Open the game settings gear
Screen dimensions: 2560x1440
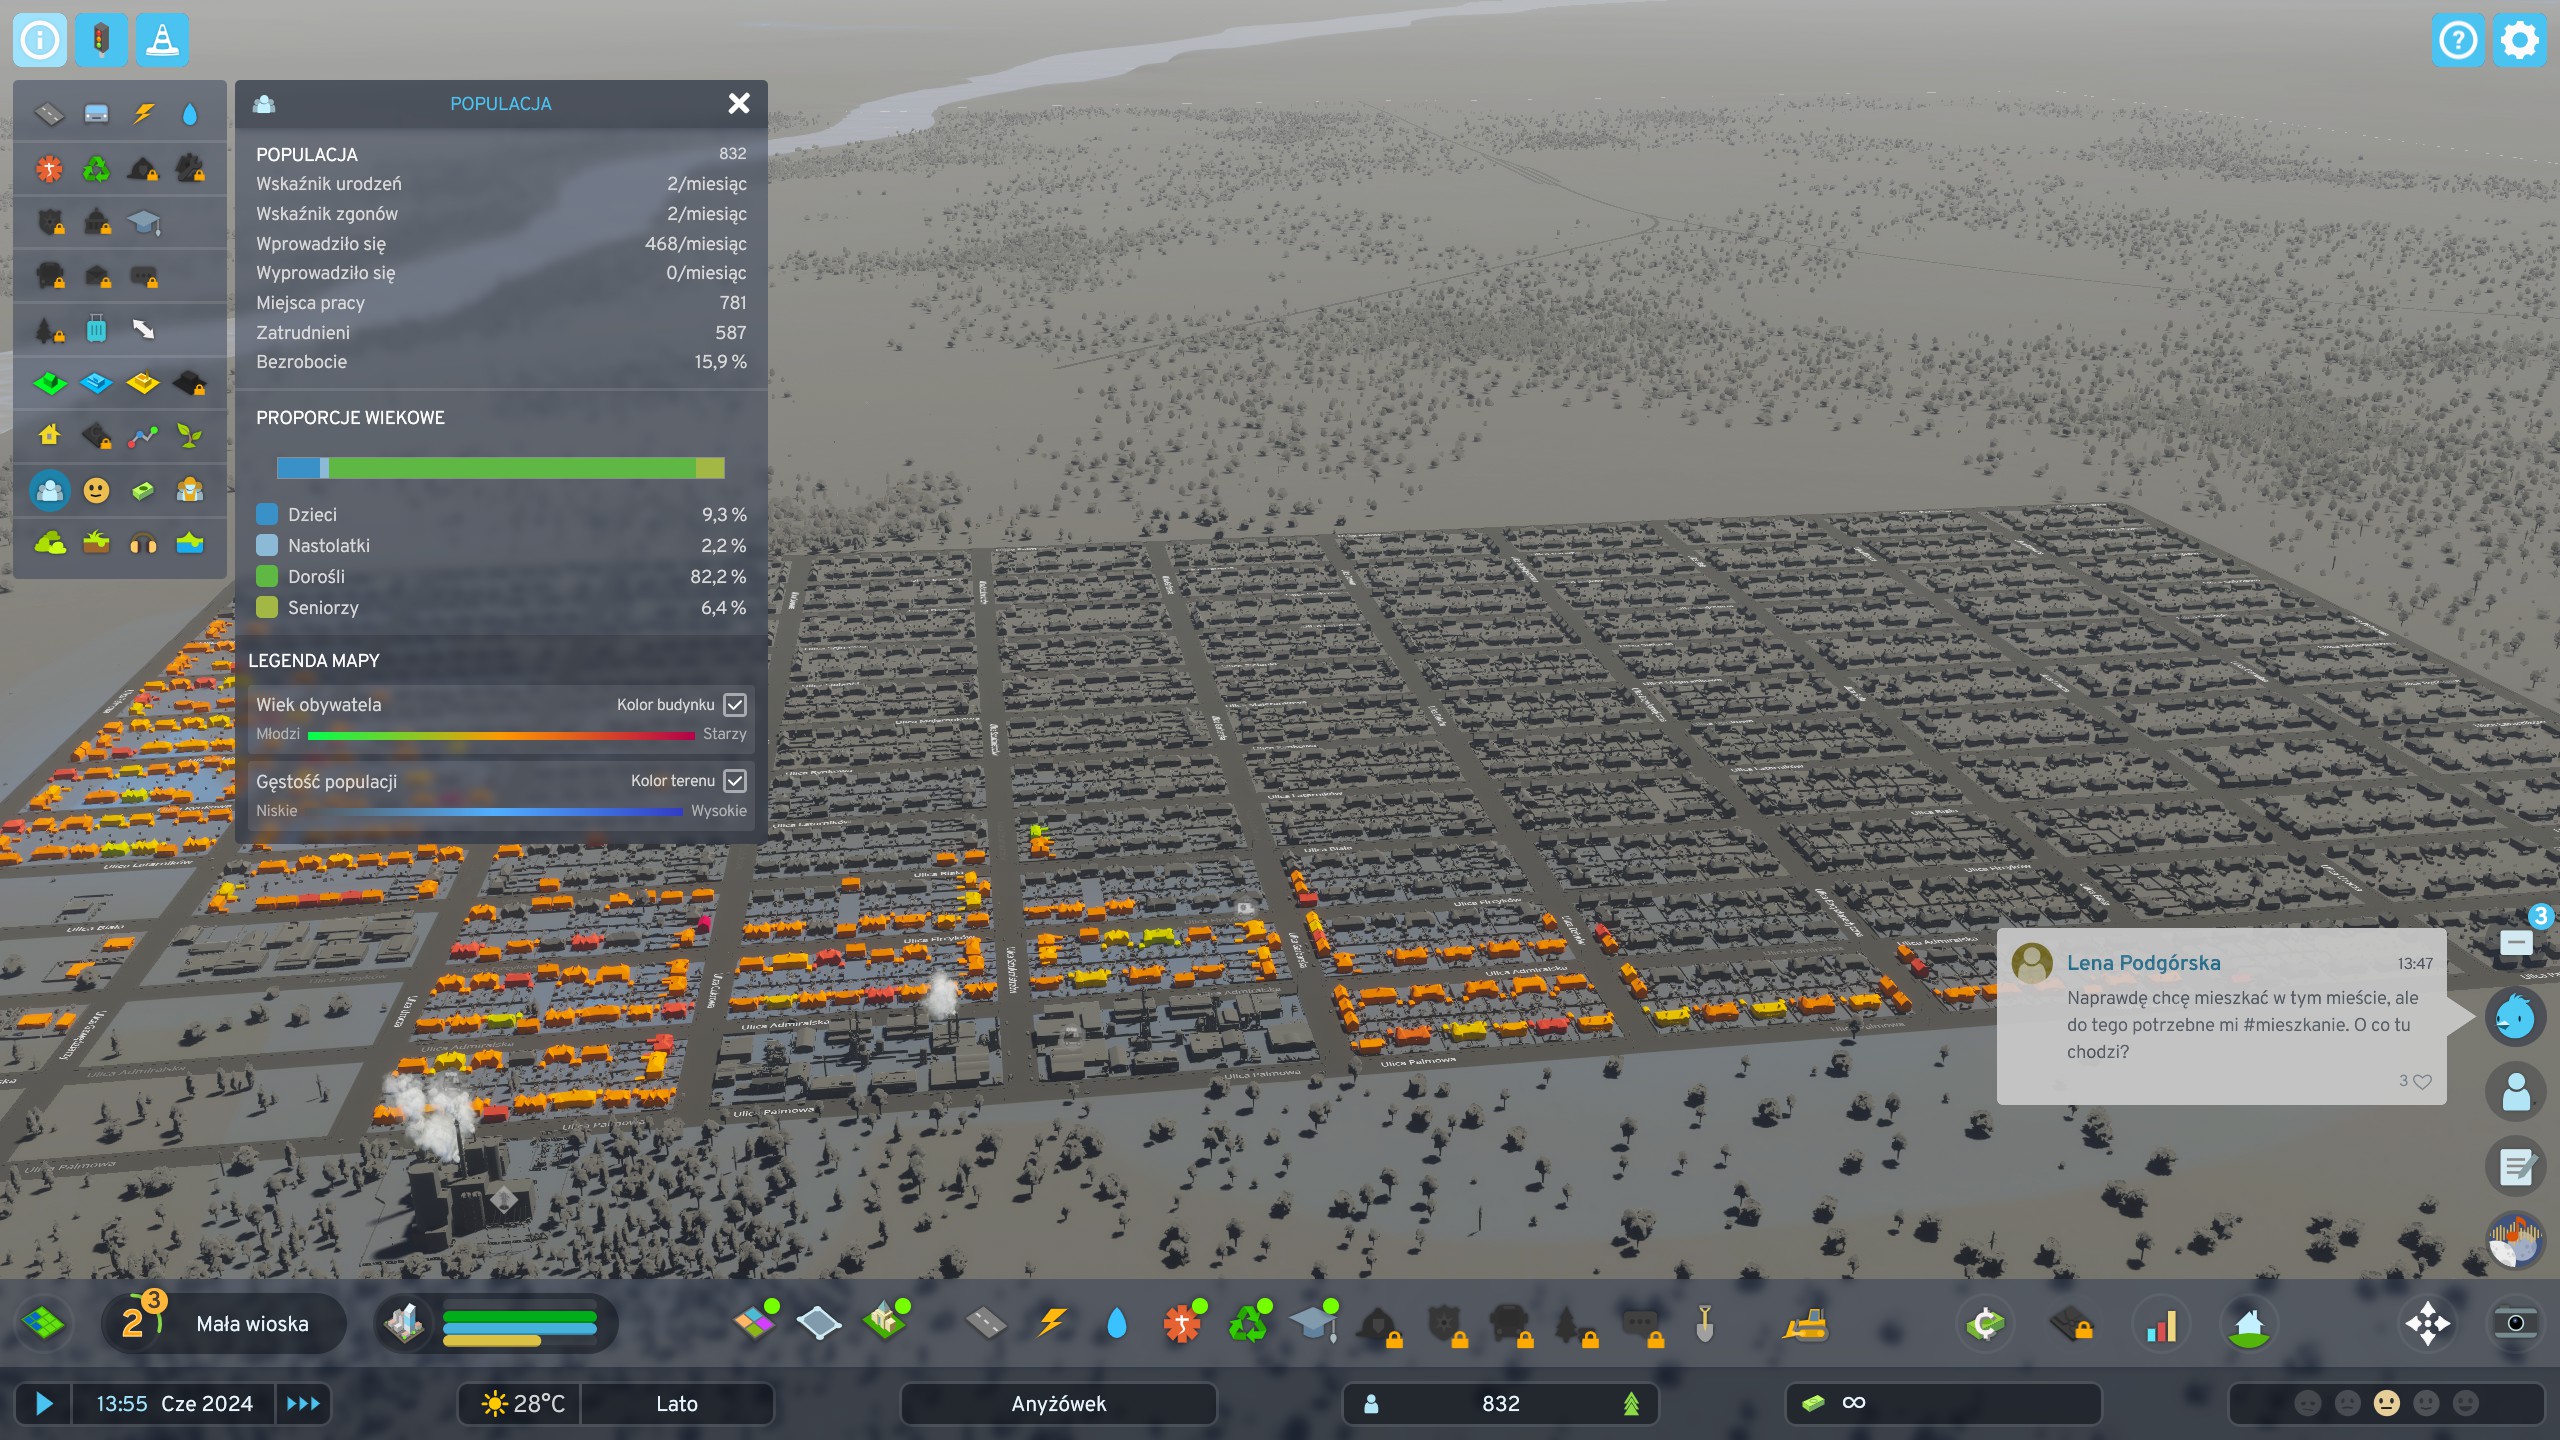click(2520, 40)
